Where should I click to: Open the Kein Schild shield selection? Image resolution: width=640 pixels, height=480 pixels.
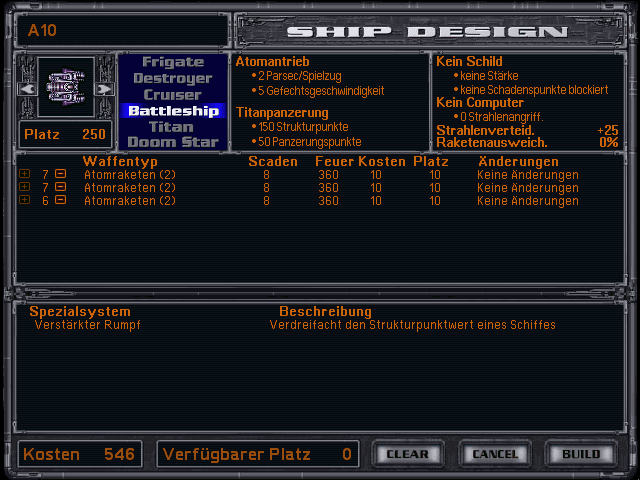[x=470, y=62]
